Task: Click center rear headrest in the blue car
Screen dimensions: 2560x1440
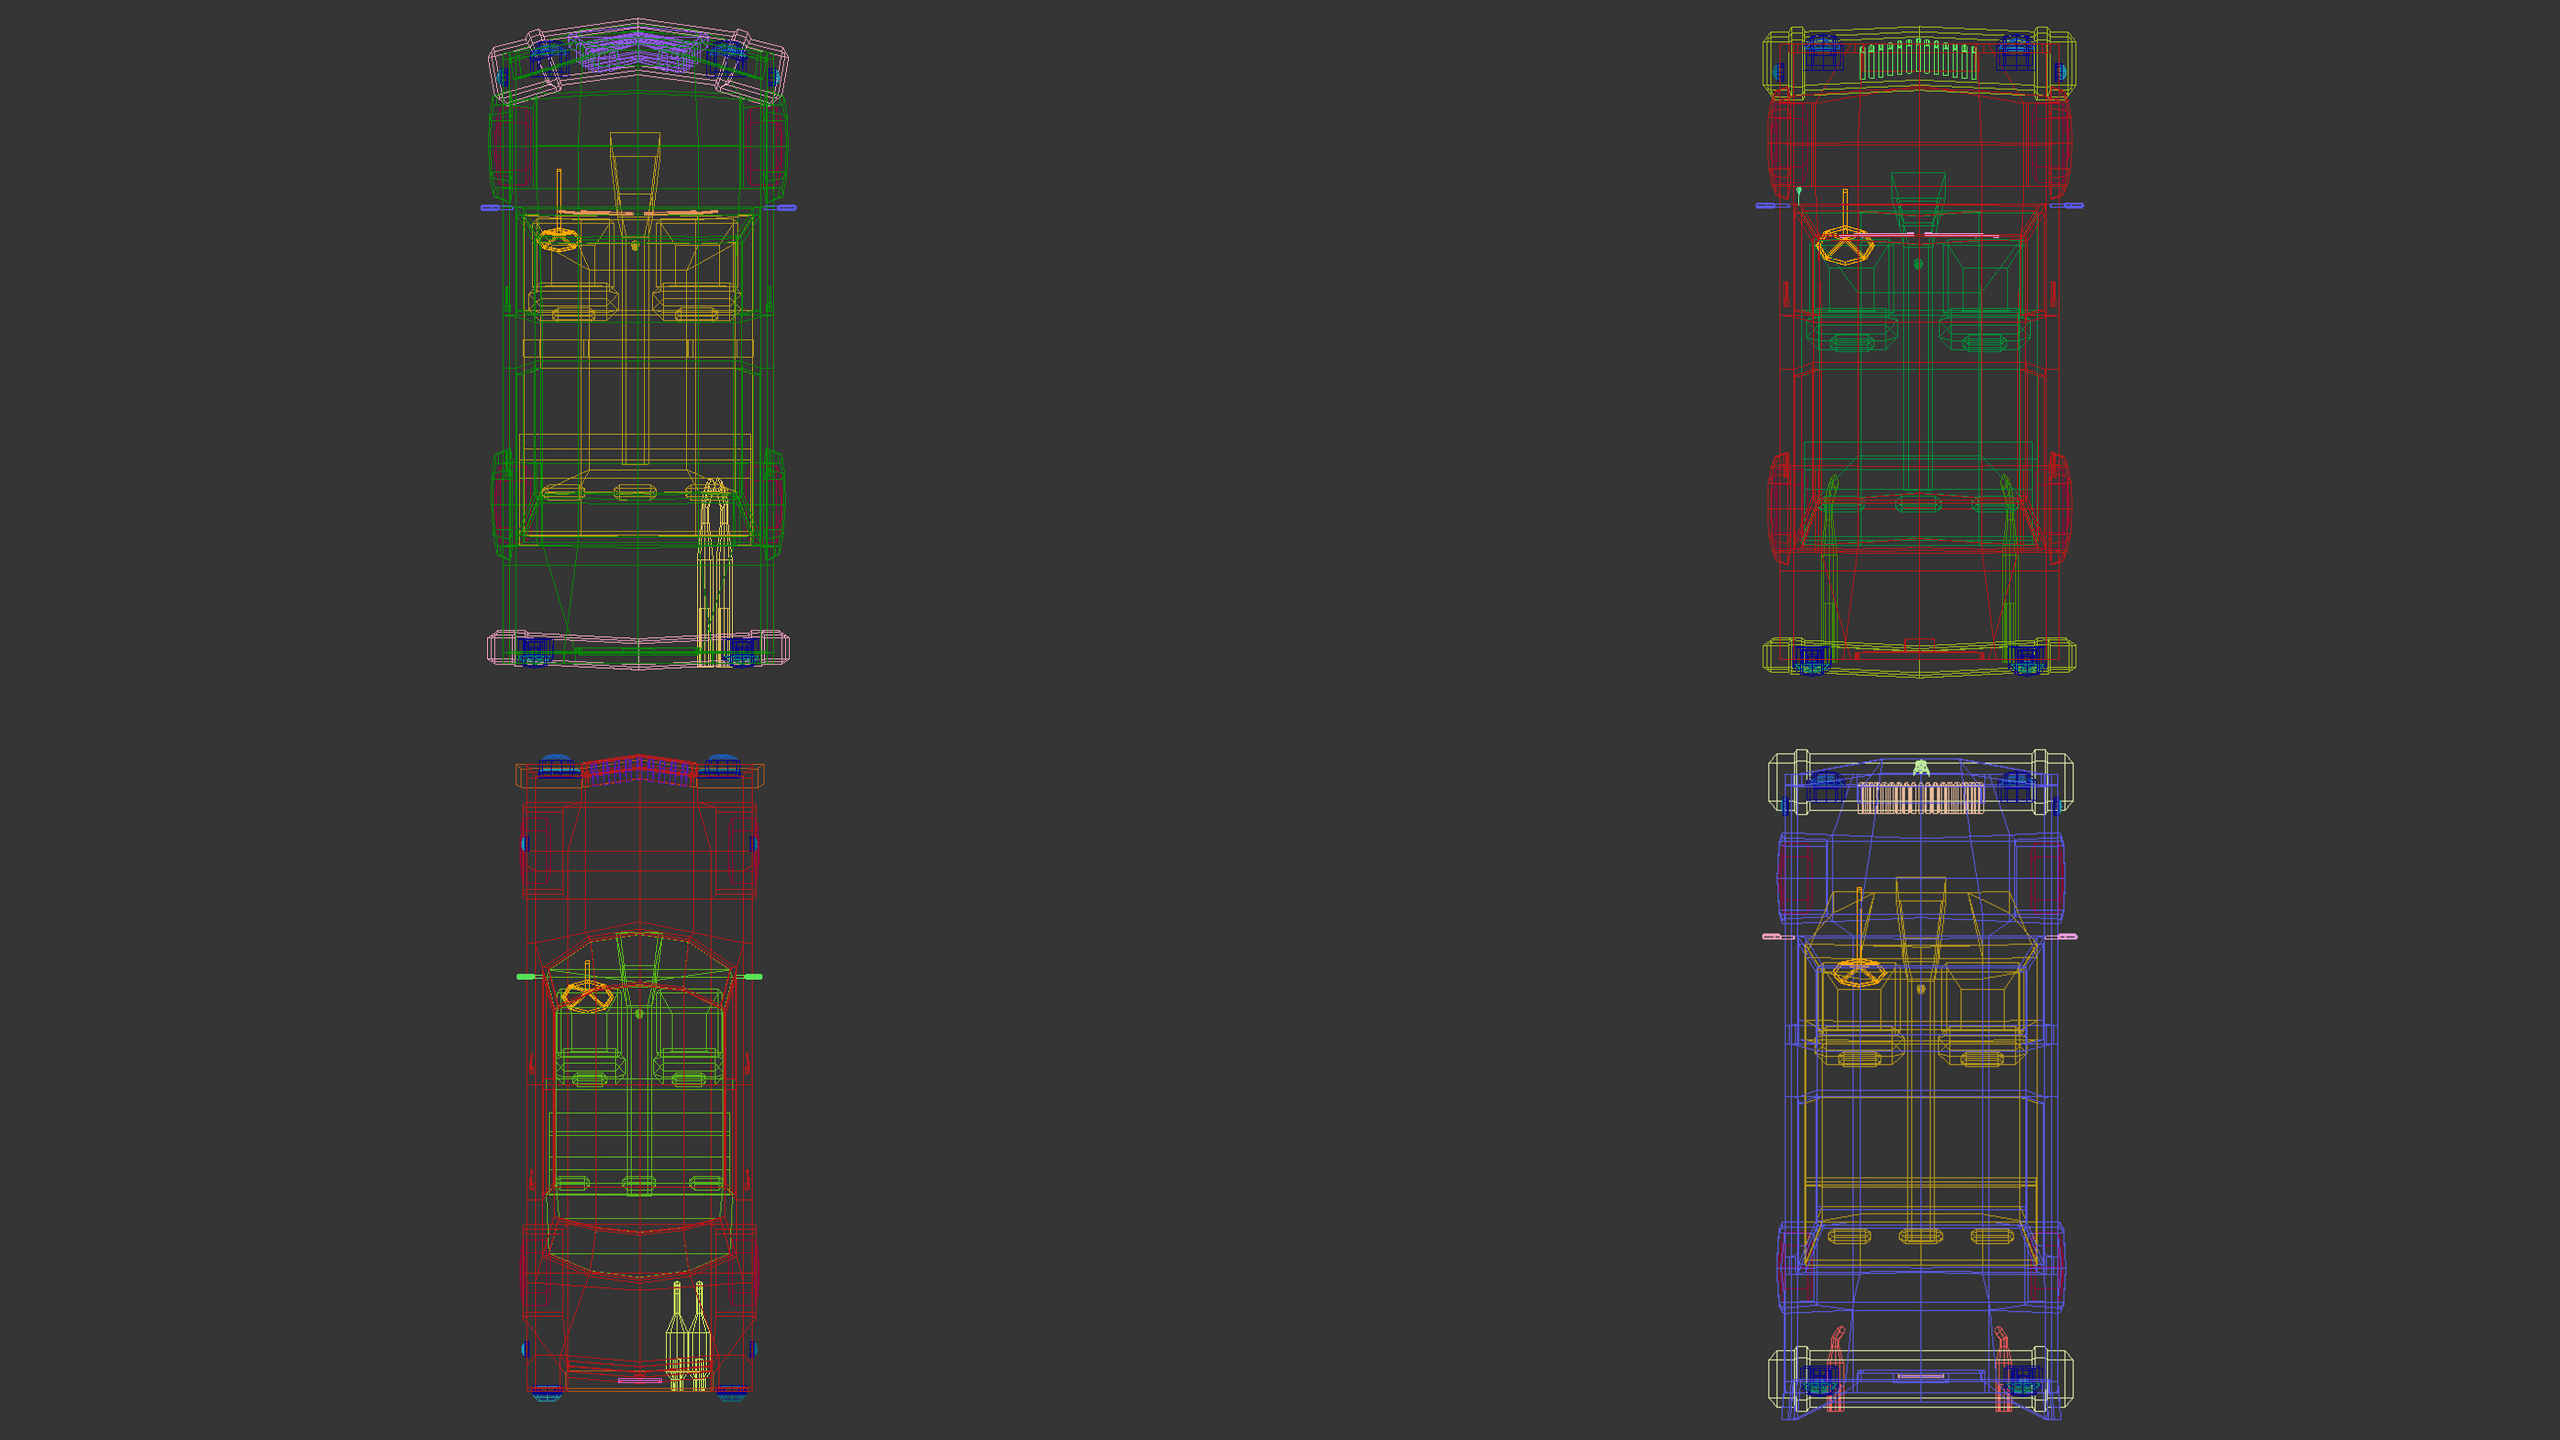Action: pos(1920,1237)
